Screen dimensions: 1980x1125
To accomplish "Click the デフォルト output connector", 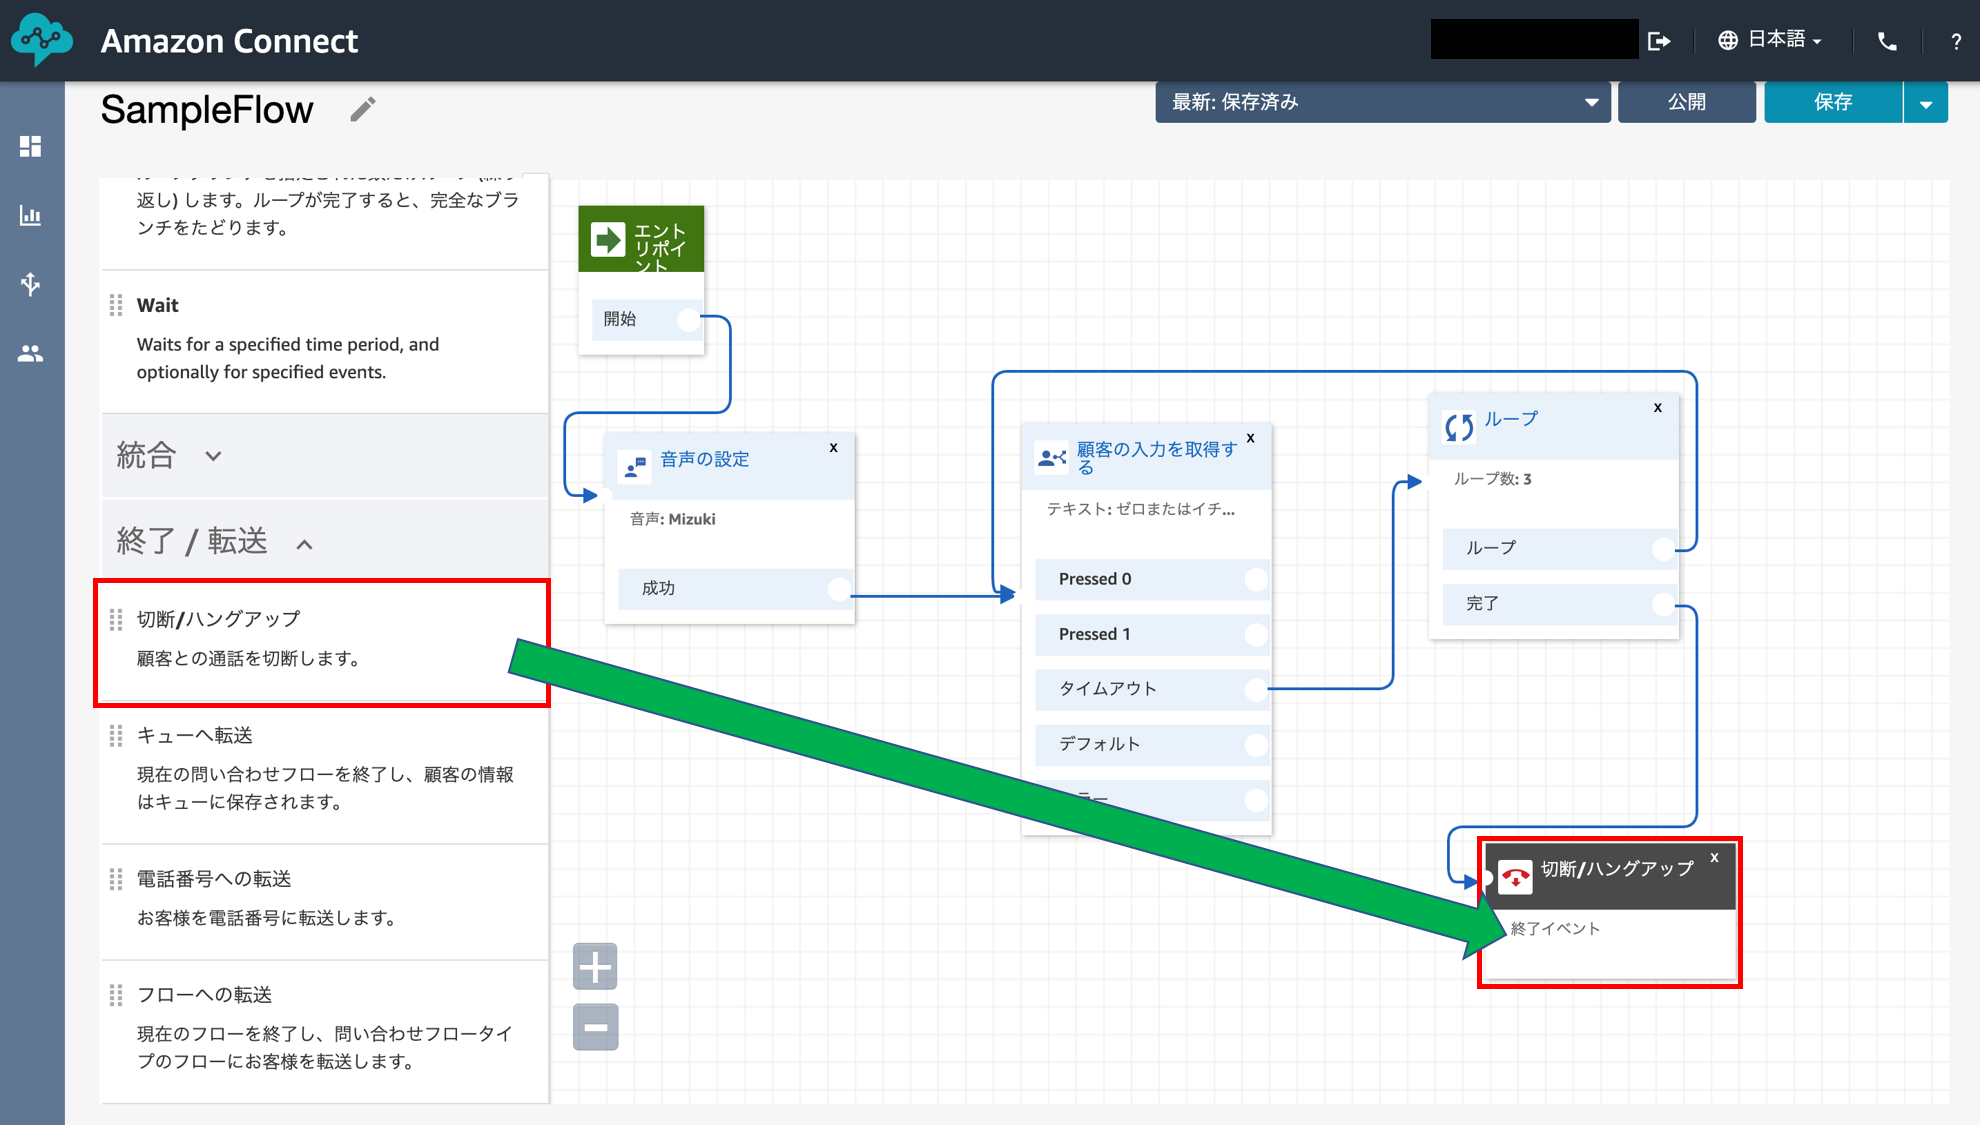I will [1256, 744].
